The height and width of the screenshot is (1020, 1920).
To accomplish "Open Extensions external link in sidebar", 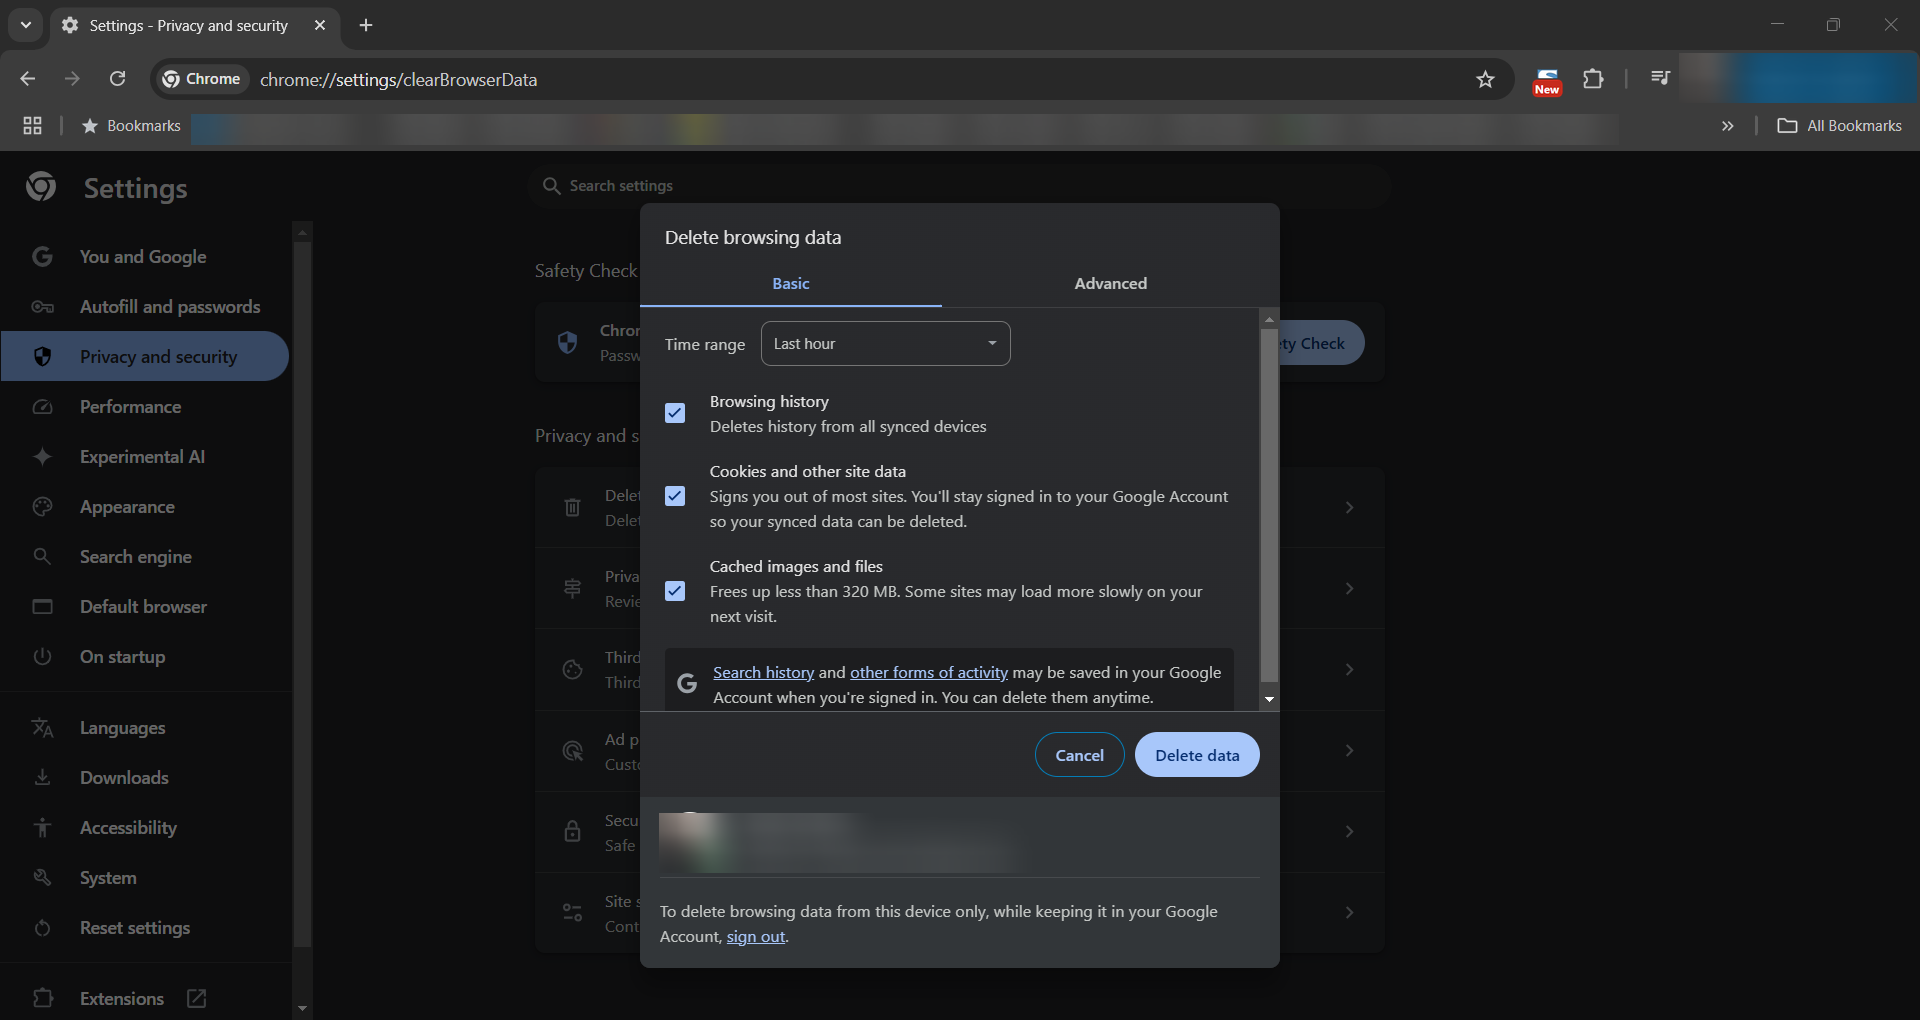I will tap(145, 998).
